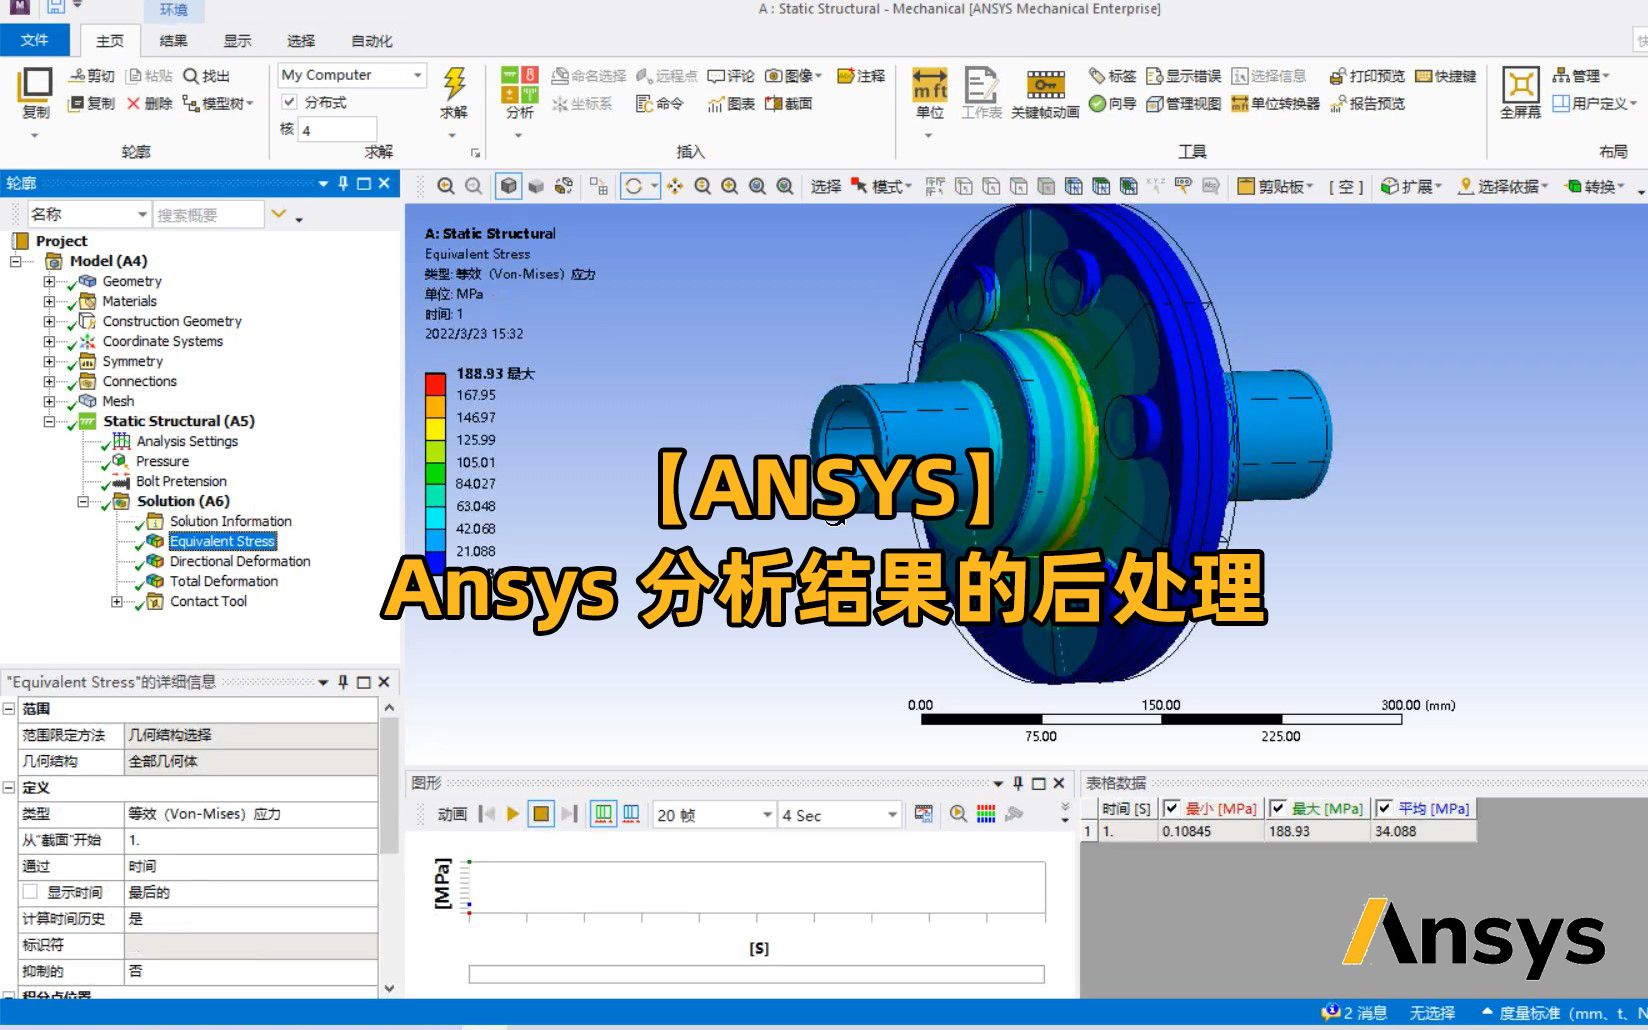Click the Solve lightning bolt icon
This screenshot has width=1648, height=1030.
(x=454, y=84)
